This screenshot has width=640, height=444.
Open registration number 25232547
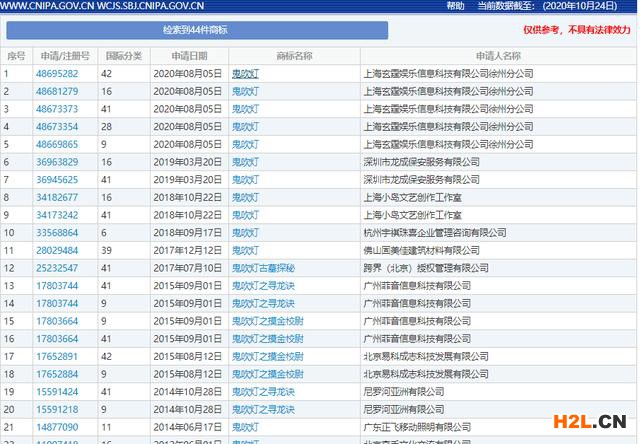click(57, 268)
